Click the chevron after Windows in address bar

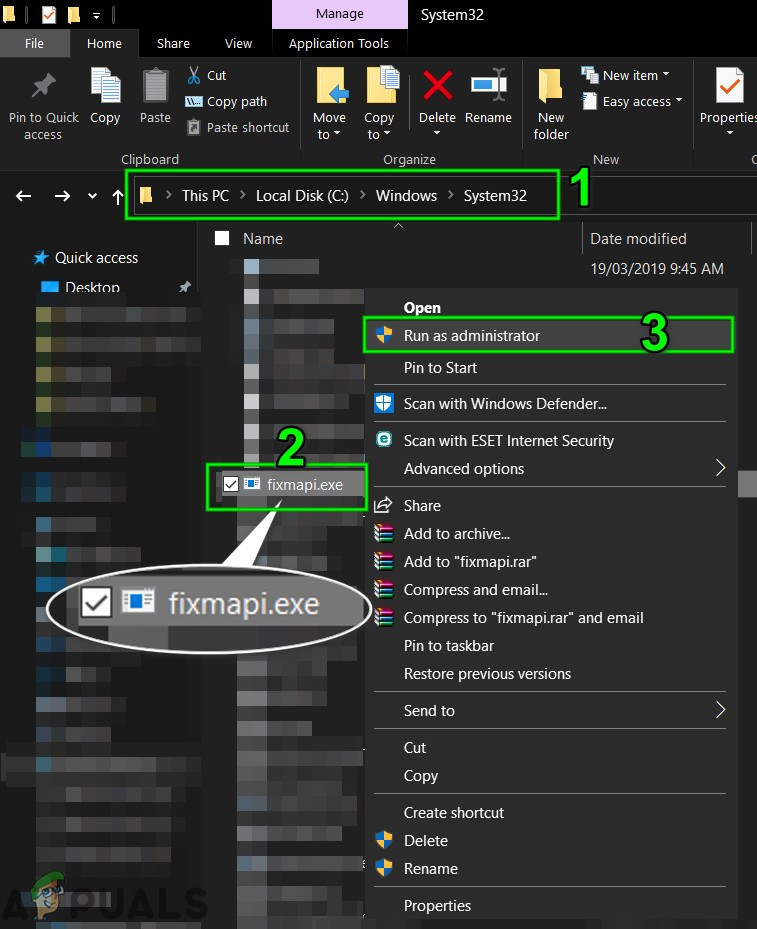tap(451, 195)
